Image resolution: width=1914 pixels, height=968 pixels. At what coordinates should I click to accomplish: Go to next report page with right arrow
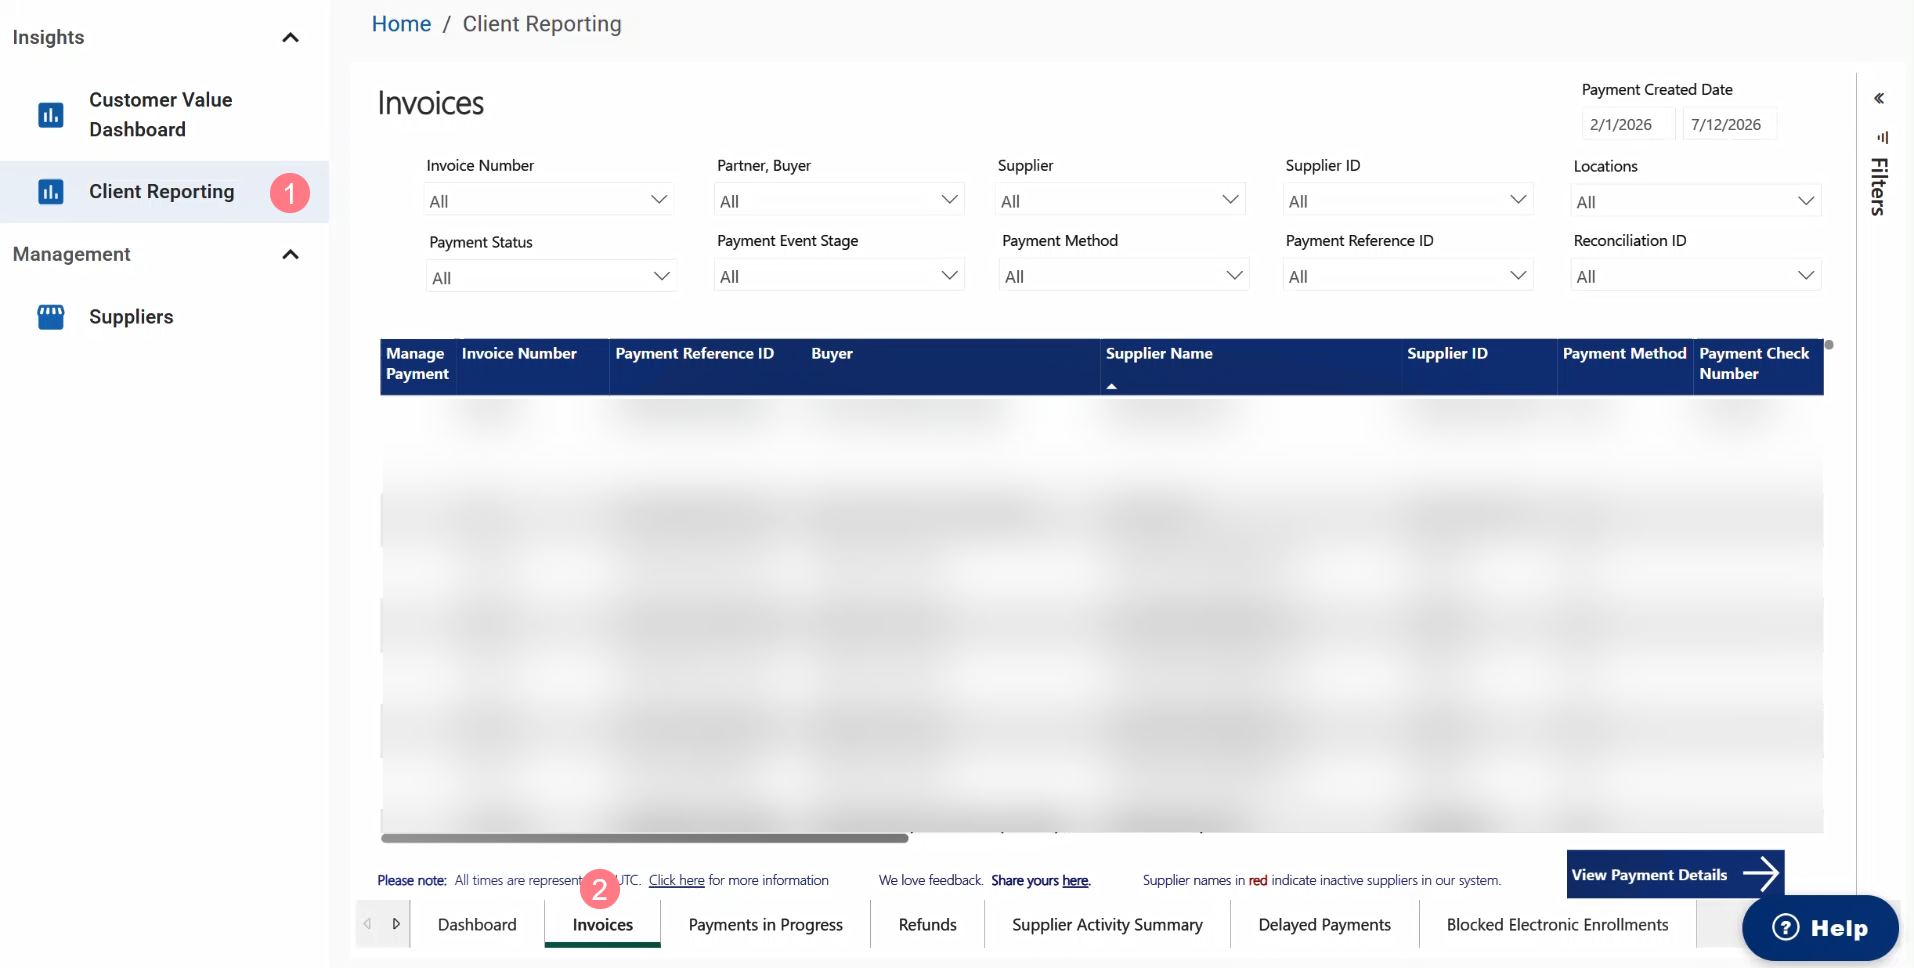coord(396,924)
